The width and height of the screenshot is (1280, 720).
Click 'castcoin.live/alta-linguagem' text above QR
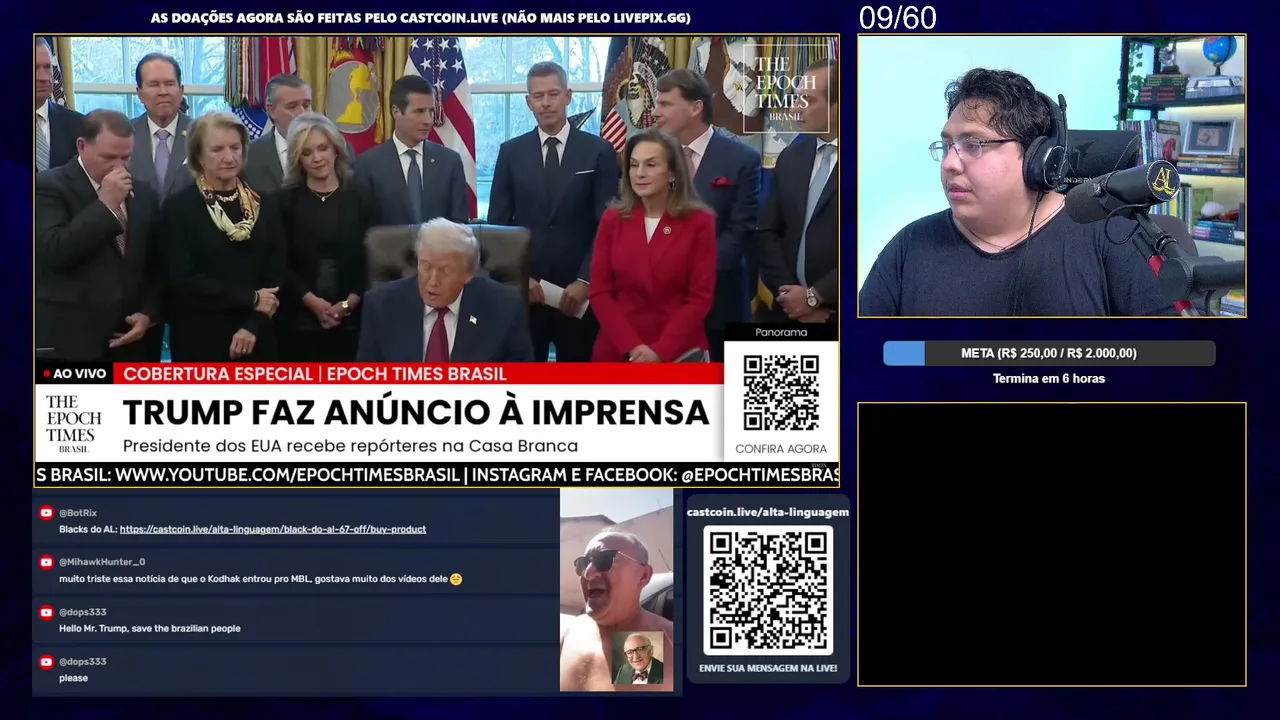pyautogui.click(x=768, y=512)
